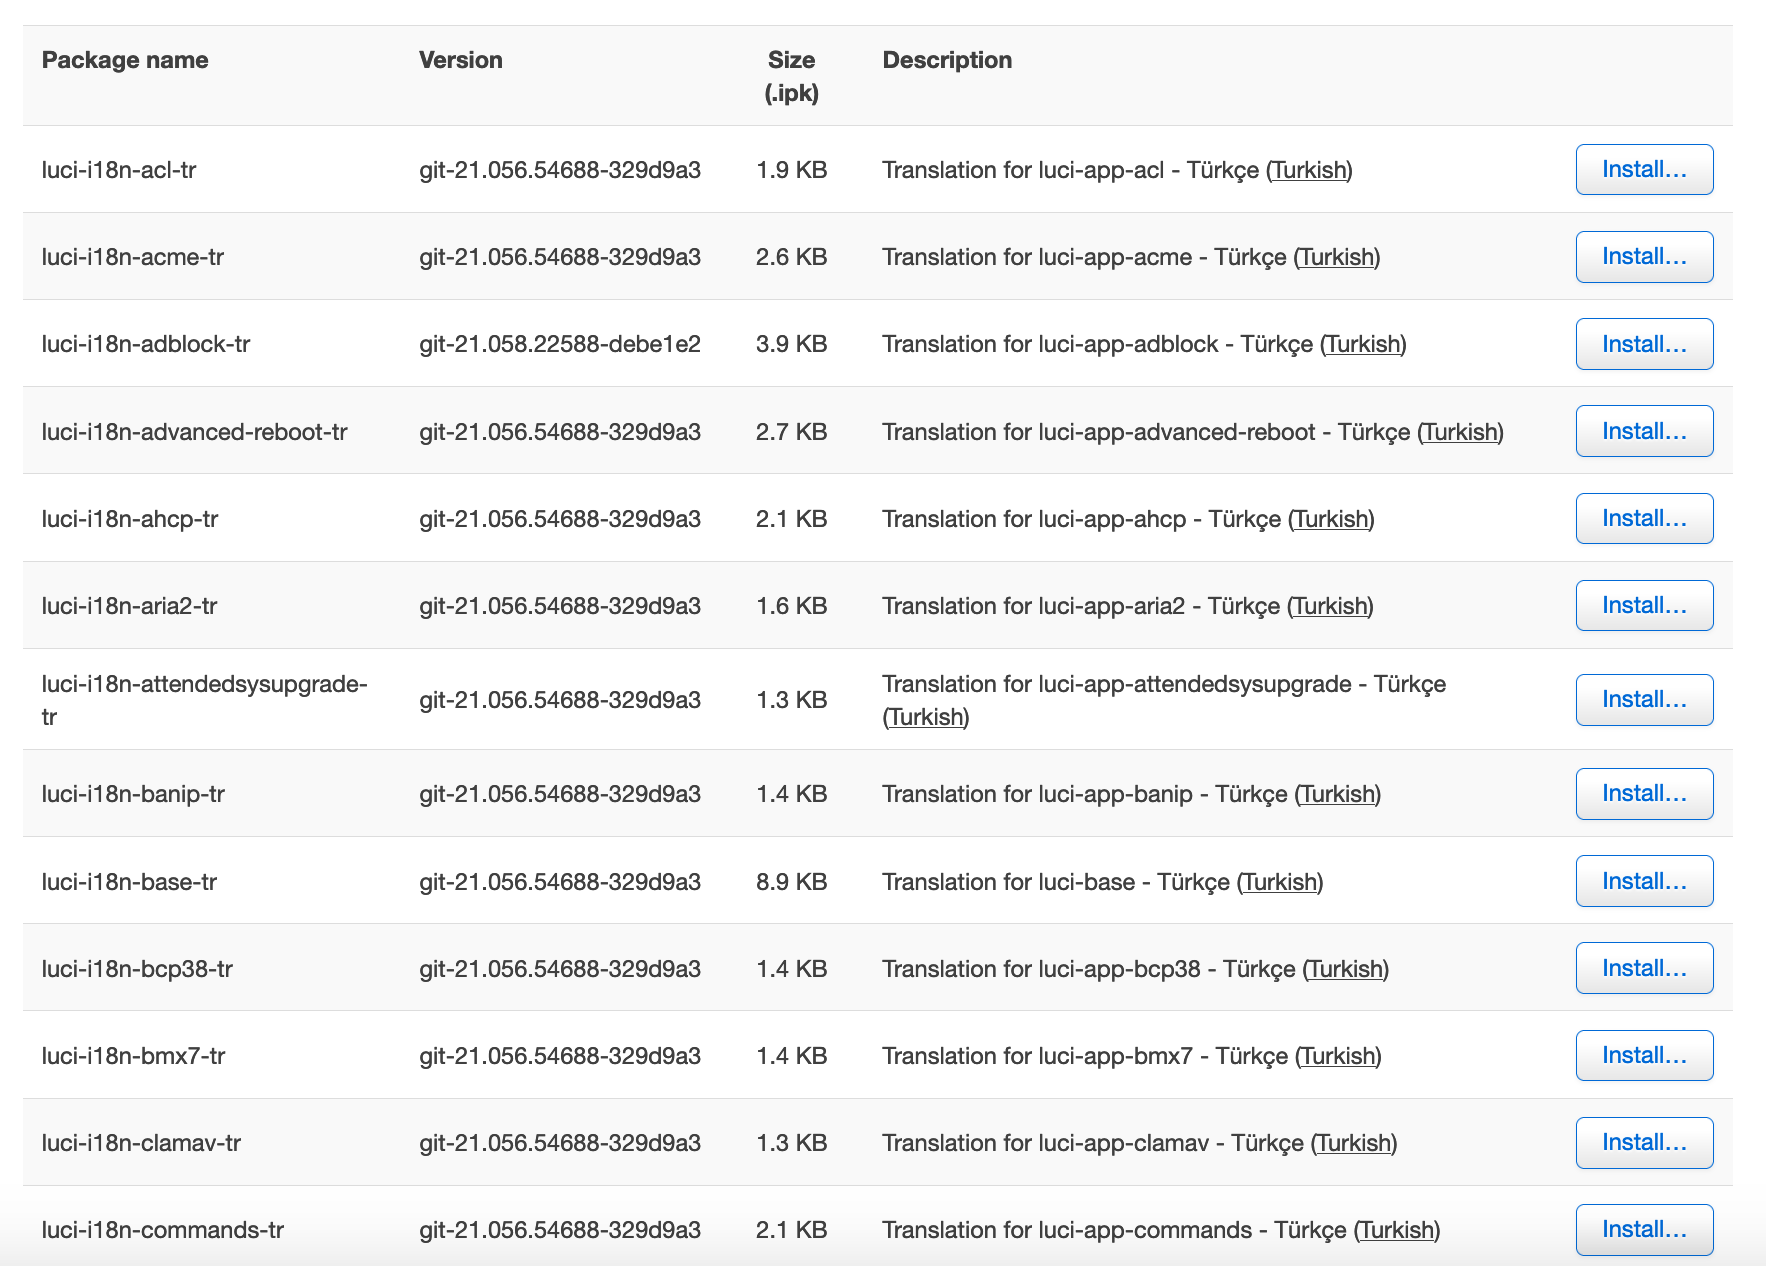
Task: Click Turkish in the luci-app-commands description
Action: pyautogui.click(x=1397, y=1230)
